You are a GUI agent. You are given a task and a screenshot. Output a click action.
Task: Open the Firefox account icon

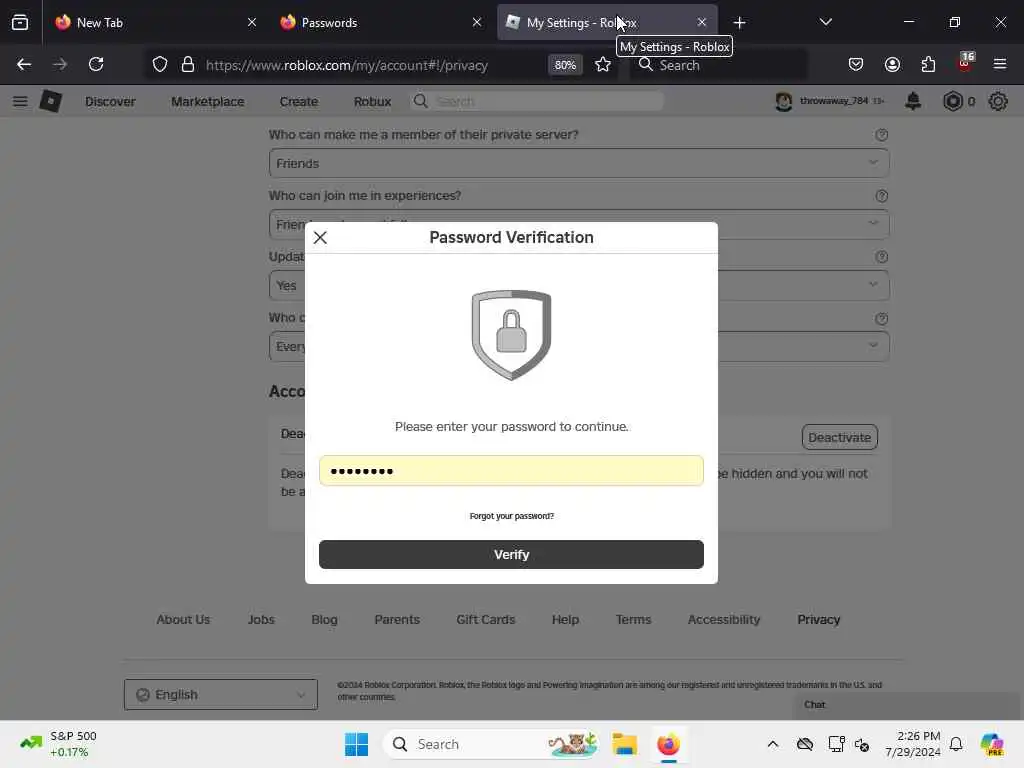pos(892,64)
